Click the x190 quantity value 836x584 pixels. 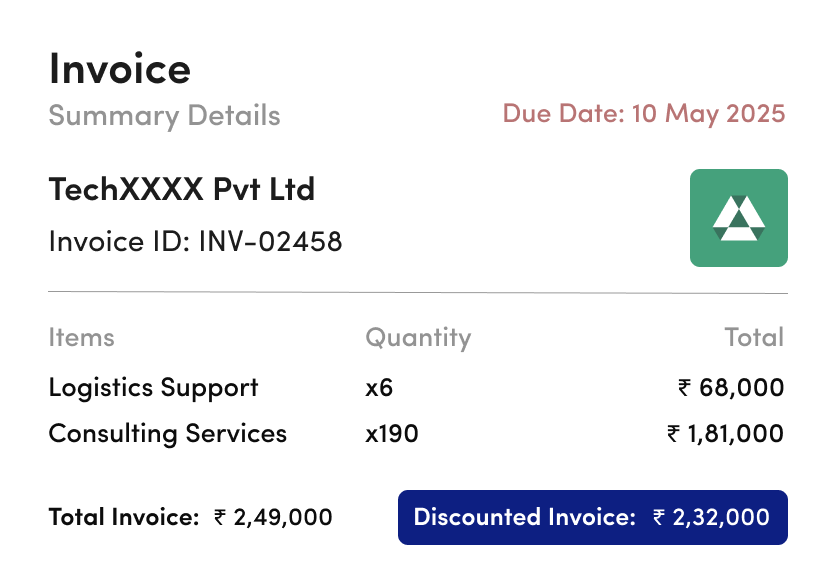[x=392, y=434]
